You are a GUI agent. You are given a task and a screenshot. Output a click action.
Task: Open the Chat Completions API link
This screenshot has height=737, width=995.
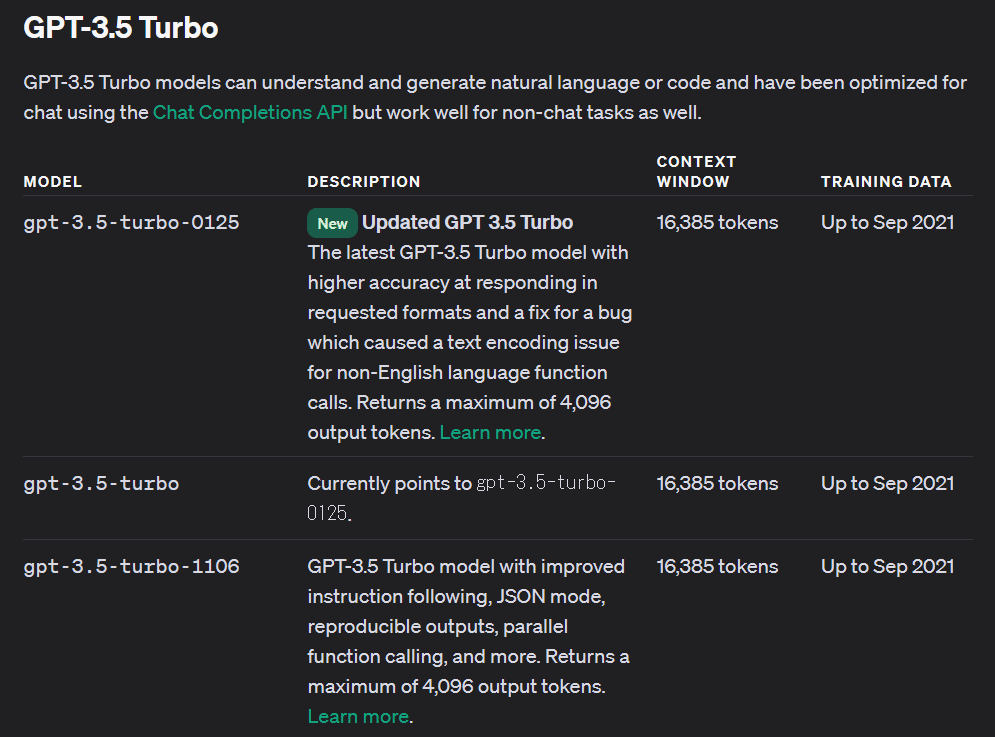(250, 112)
